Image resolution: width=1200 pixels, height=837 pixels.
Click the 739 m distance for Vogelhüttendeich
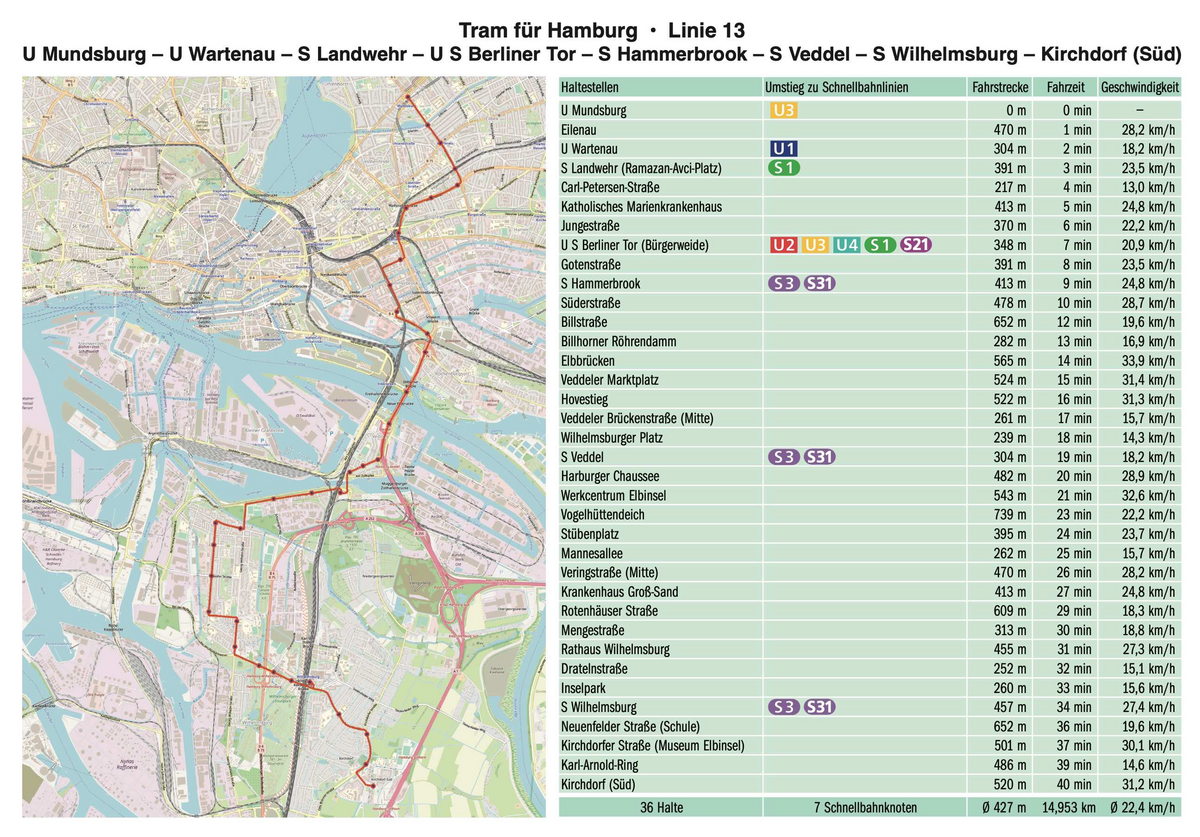coord(1010,515)
